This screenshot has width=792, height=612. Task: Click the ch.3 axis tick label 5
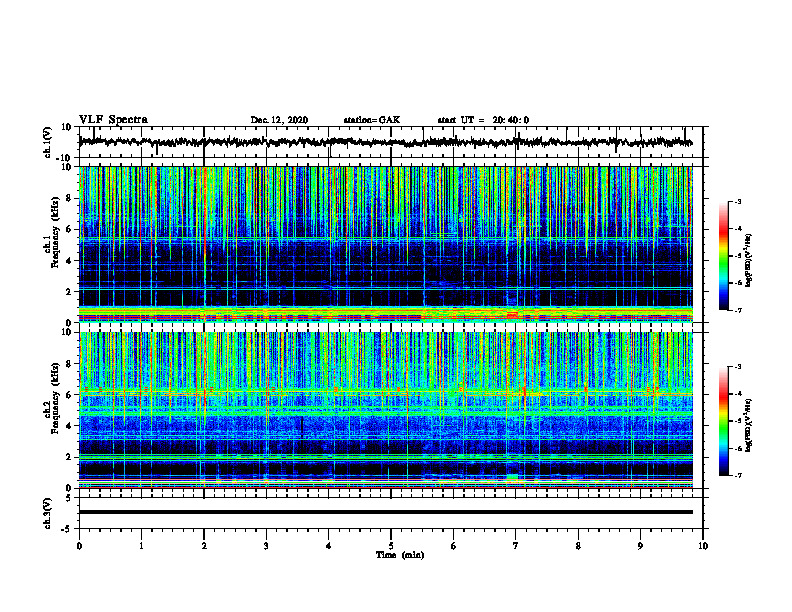coord(69,497)
